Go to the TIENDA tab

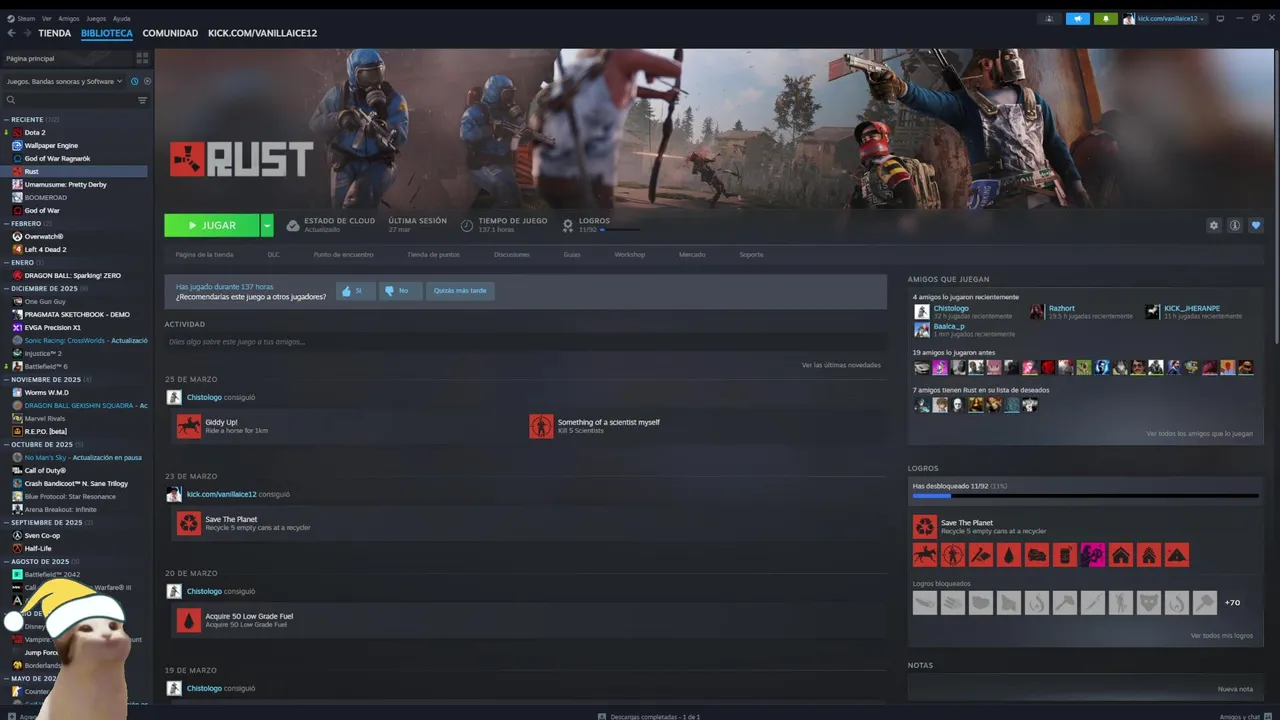55,33
